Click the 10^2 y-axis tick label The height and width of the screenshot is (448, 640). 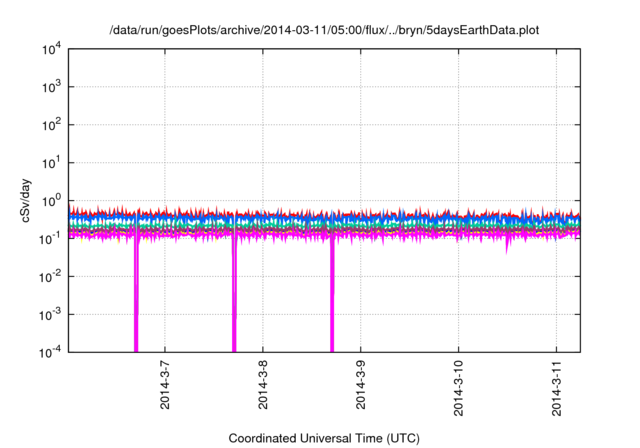(51, 125)
